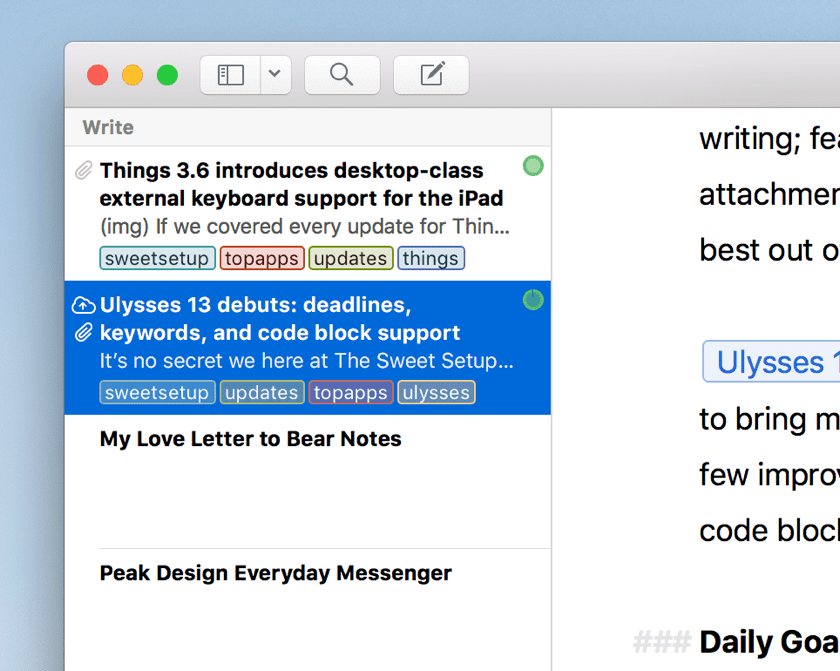Click the topapps keyword on Things 3.6 sheet
Viewport: 840px width, 671px height.
pos(262,258)
